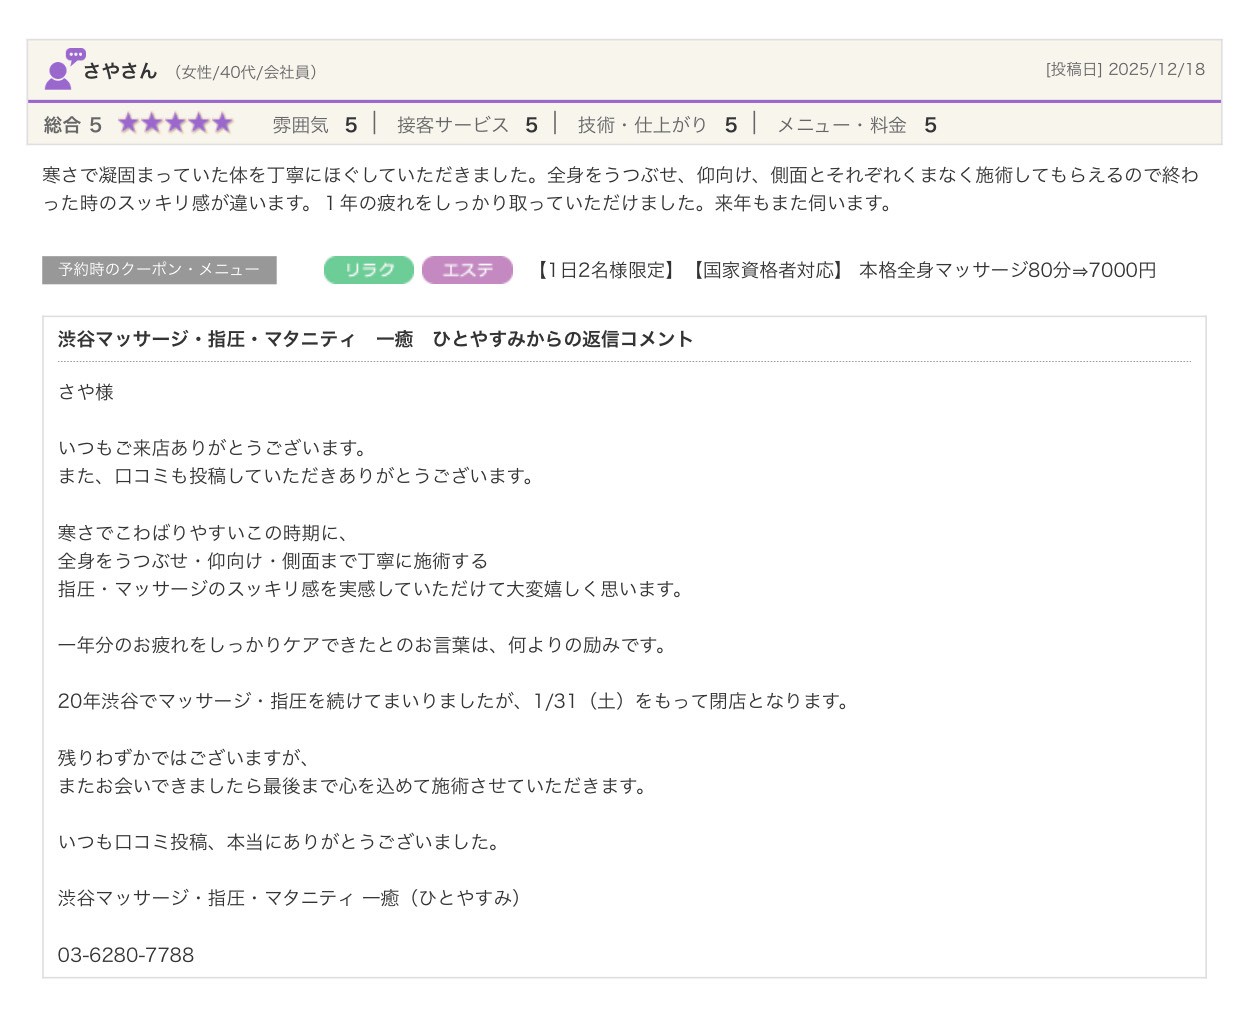Click the first star in the rating

(x=129, y=123)
